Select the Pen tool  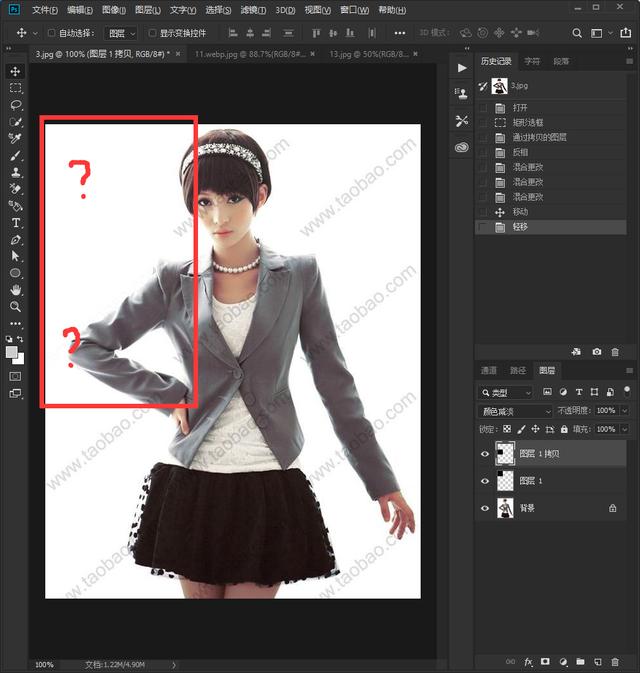click(x=16, y=239)
